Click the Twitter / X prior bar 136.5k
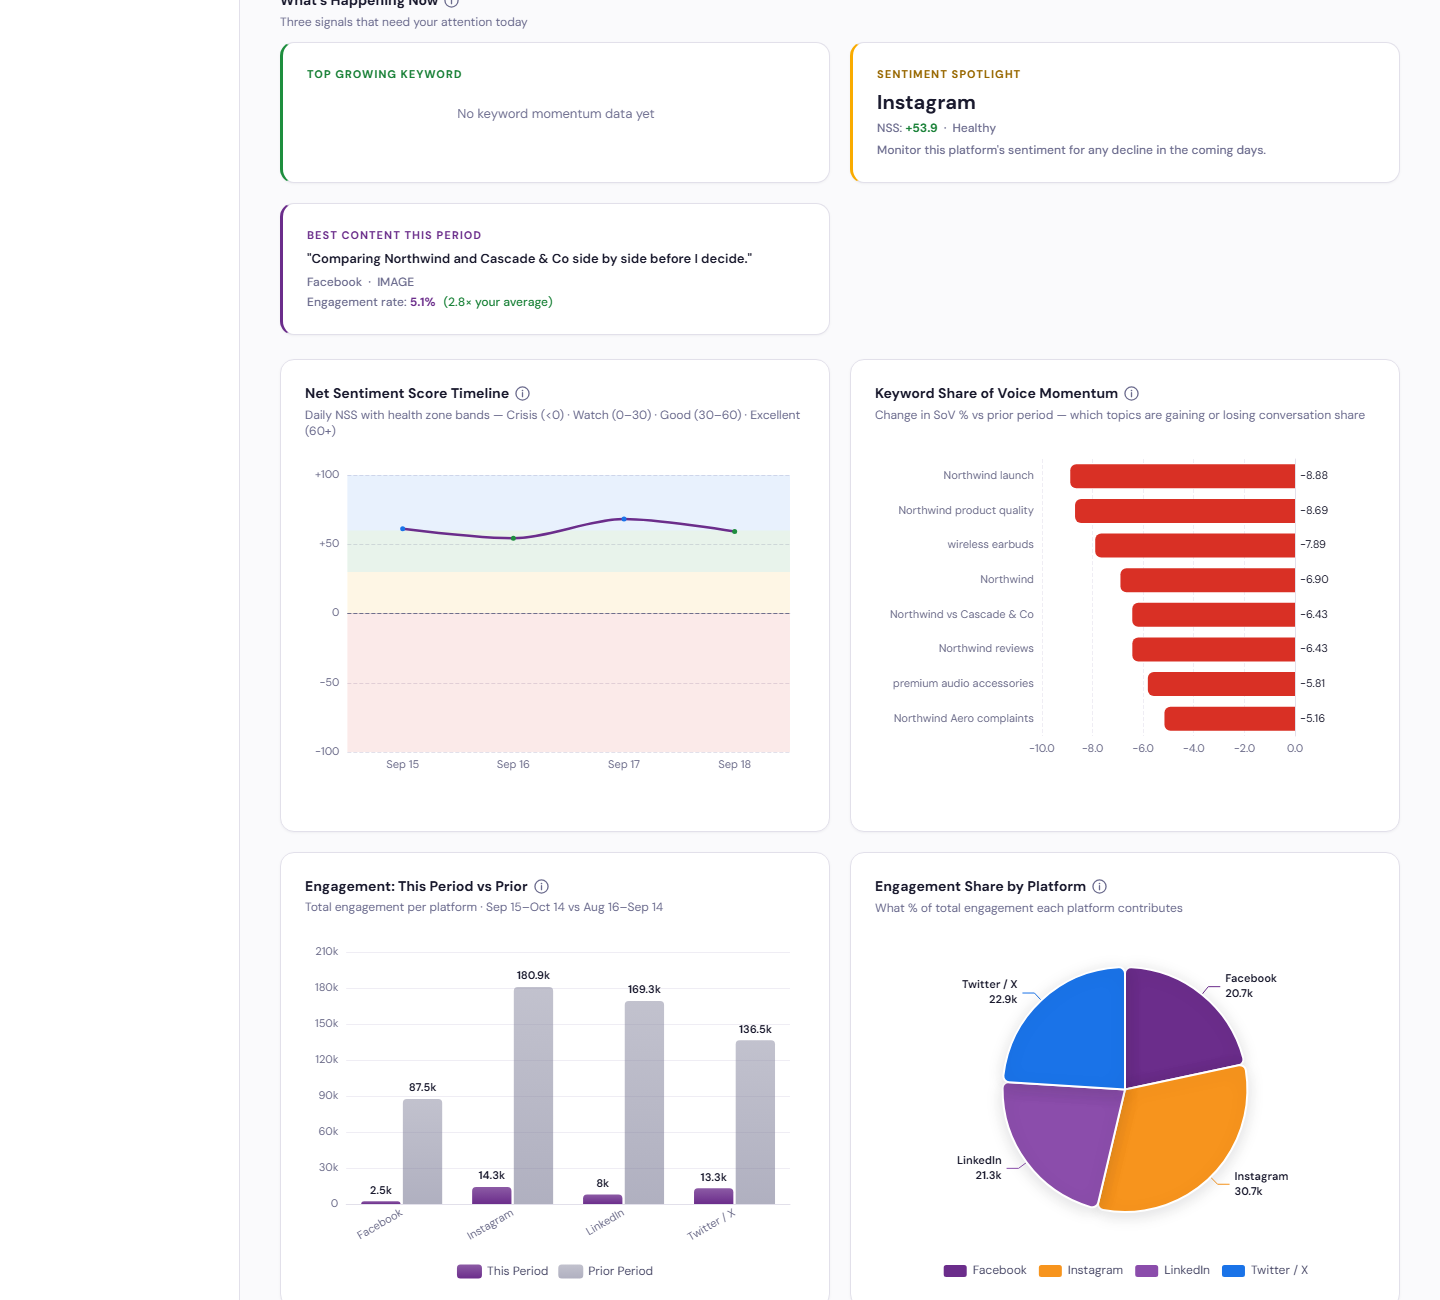 pyautogui.click(x=755, y=1122)
